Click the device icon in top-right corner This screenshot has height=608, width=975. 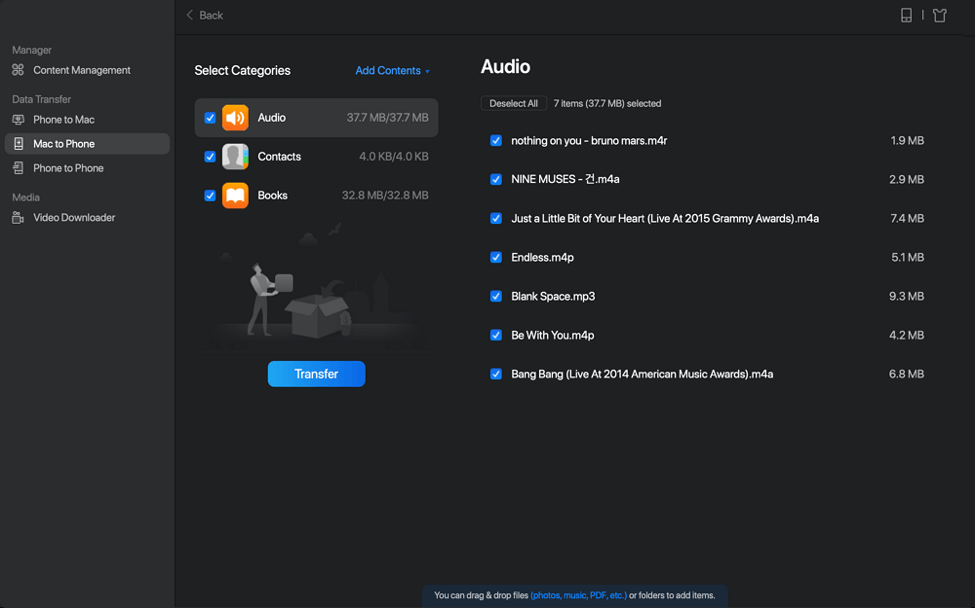click(906, 15)
